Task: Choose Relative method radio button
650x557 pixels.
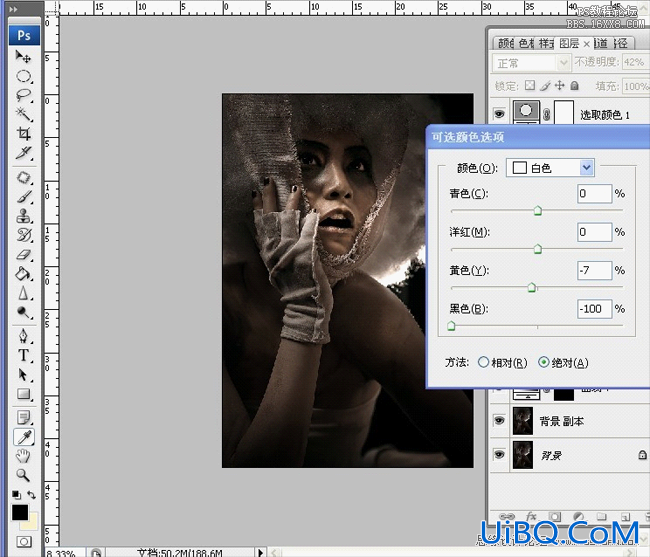Action: [x=483, y=362]
